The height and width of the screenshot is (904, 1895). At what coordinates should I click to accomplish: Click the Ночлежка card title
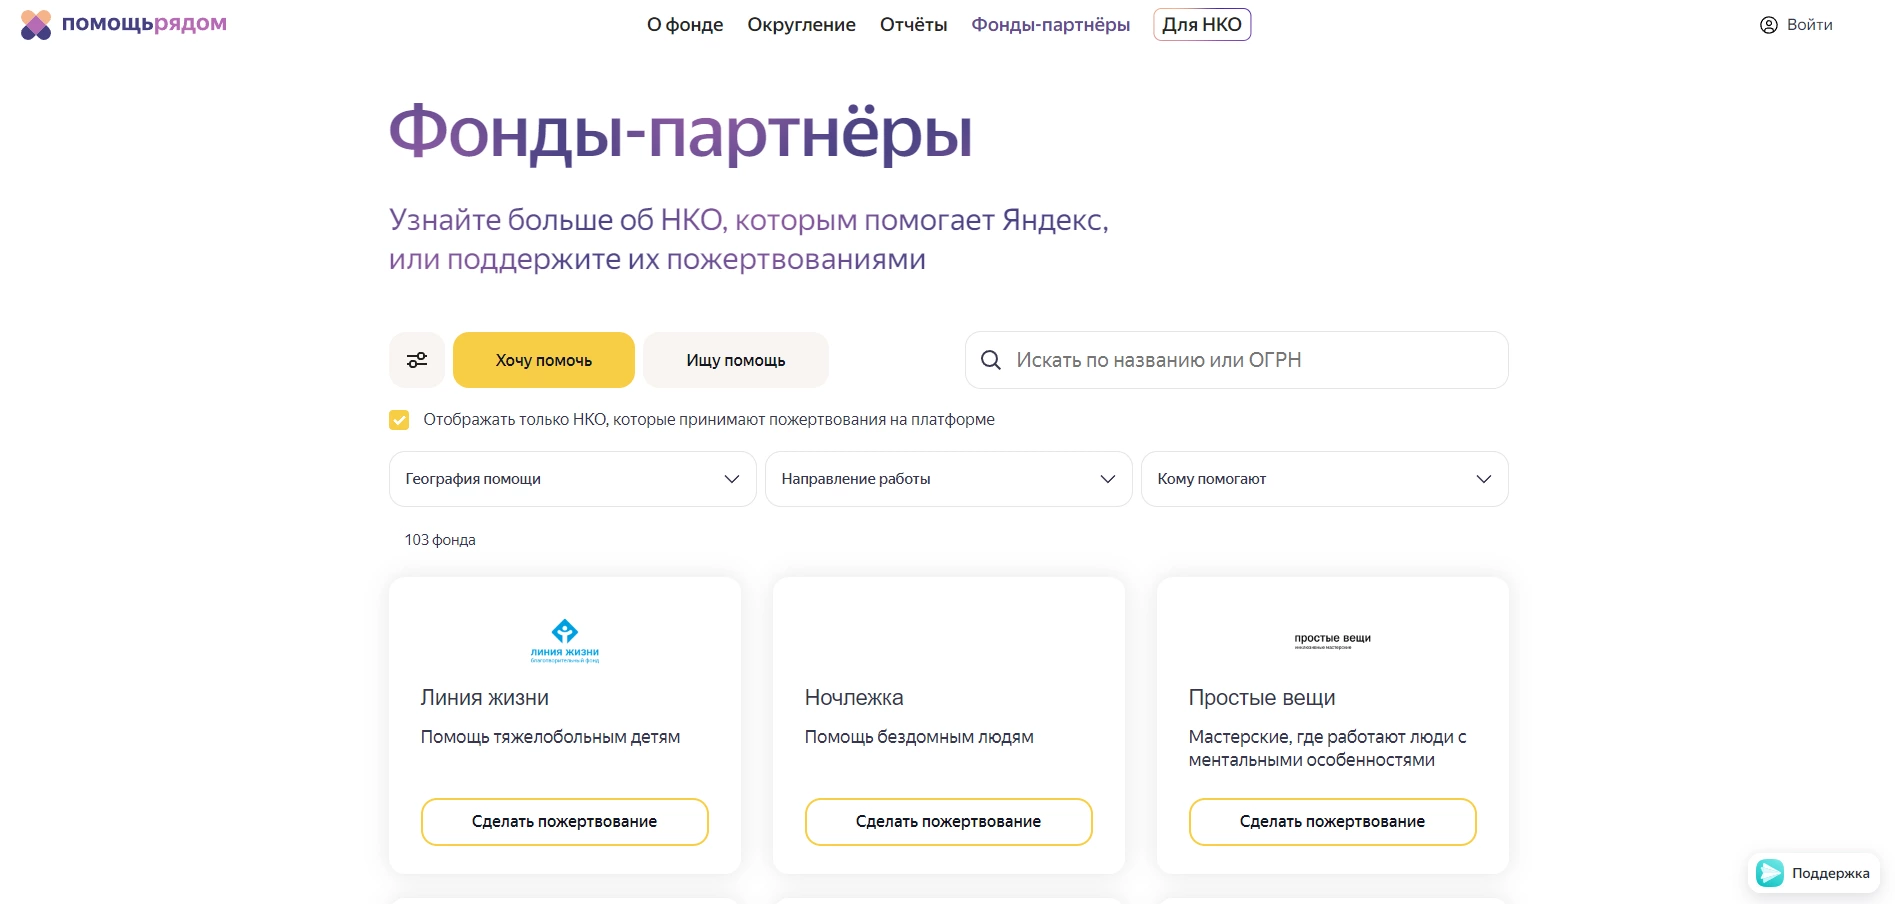(x=854, y=698)
